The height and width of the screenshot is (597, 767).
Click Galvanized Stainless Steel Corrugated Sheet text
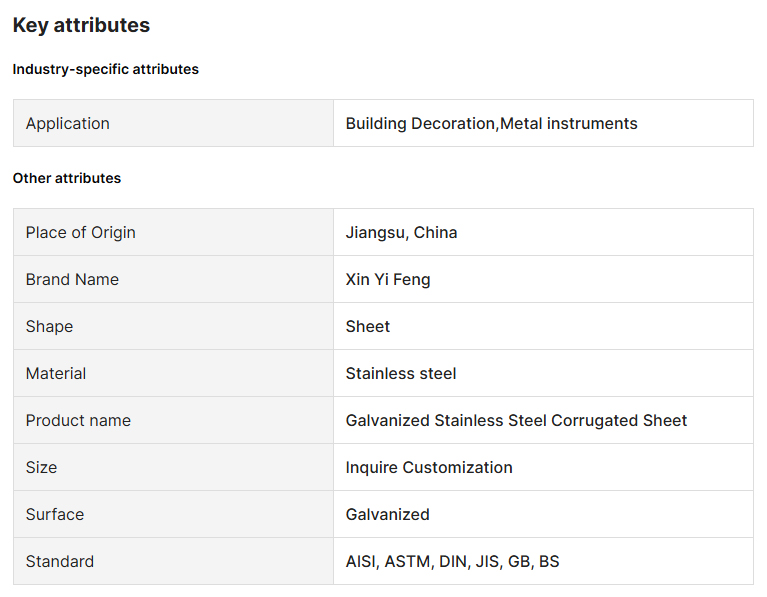[516, 421]
